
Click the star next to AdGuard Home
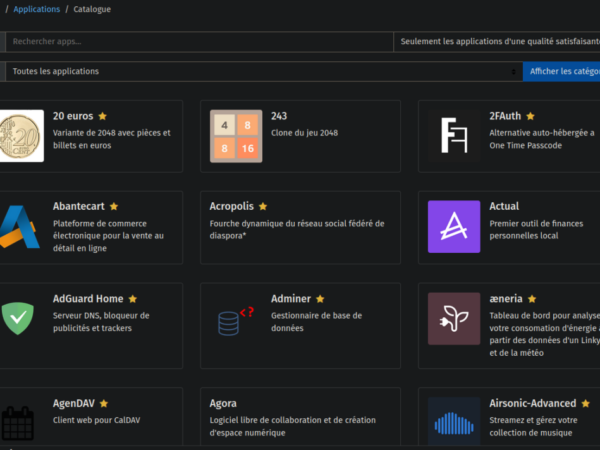(132, 299)
